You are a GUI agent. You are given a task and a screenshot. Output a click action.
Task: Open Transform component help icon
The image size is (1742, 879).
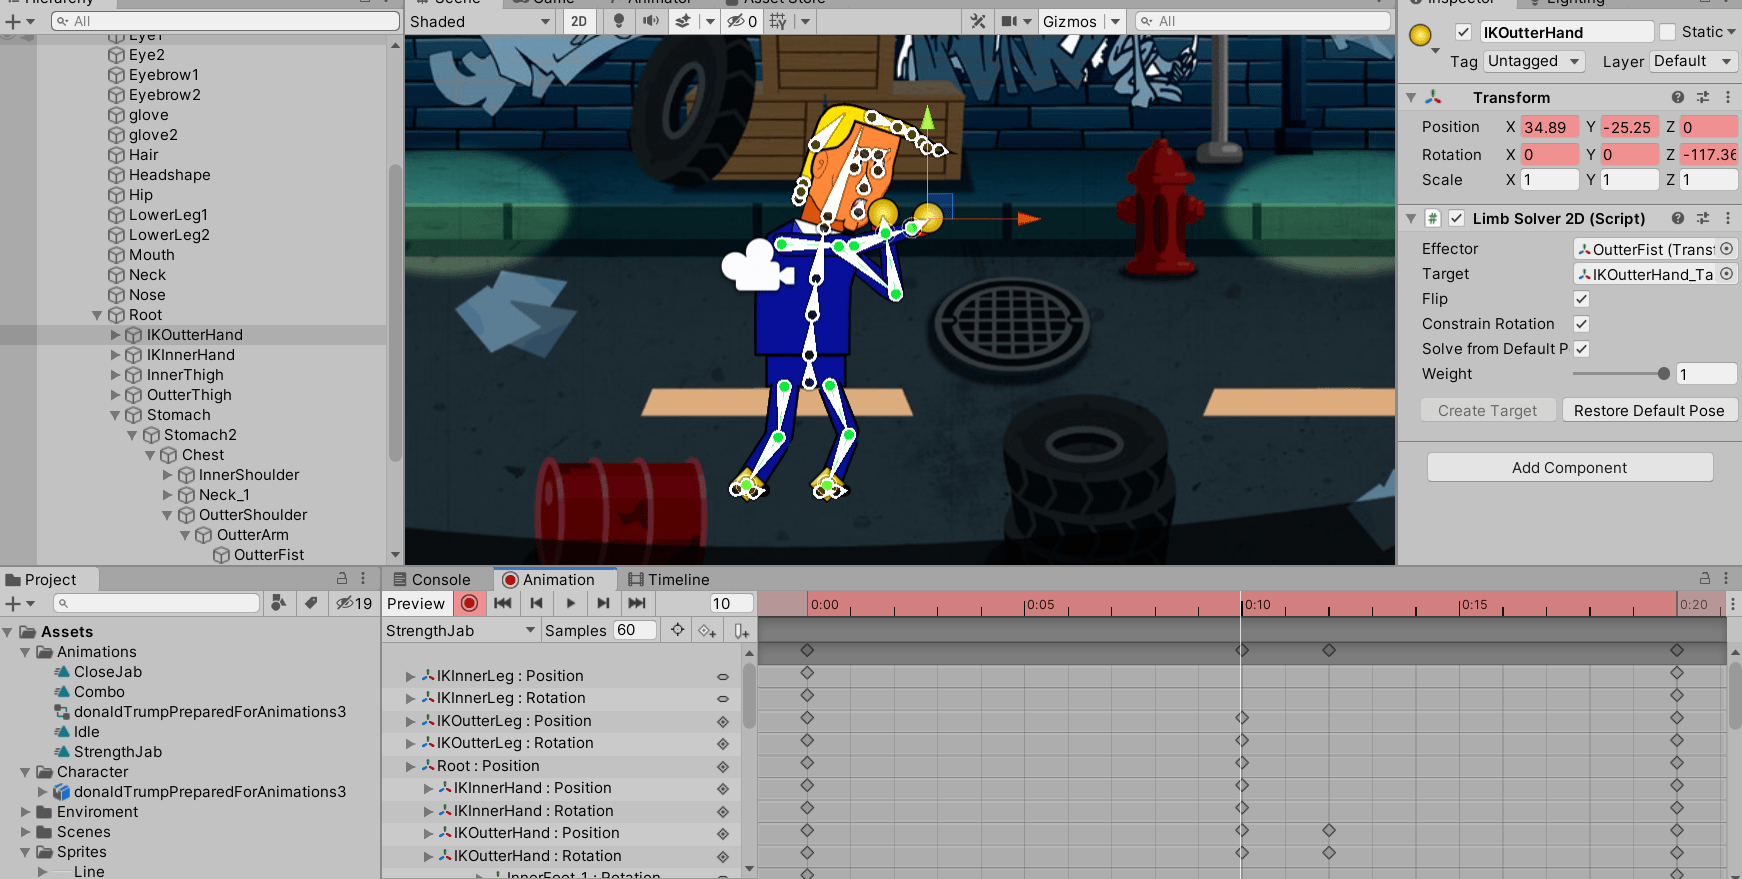pyautogui.click(x=1678, y=97)
